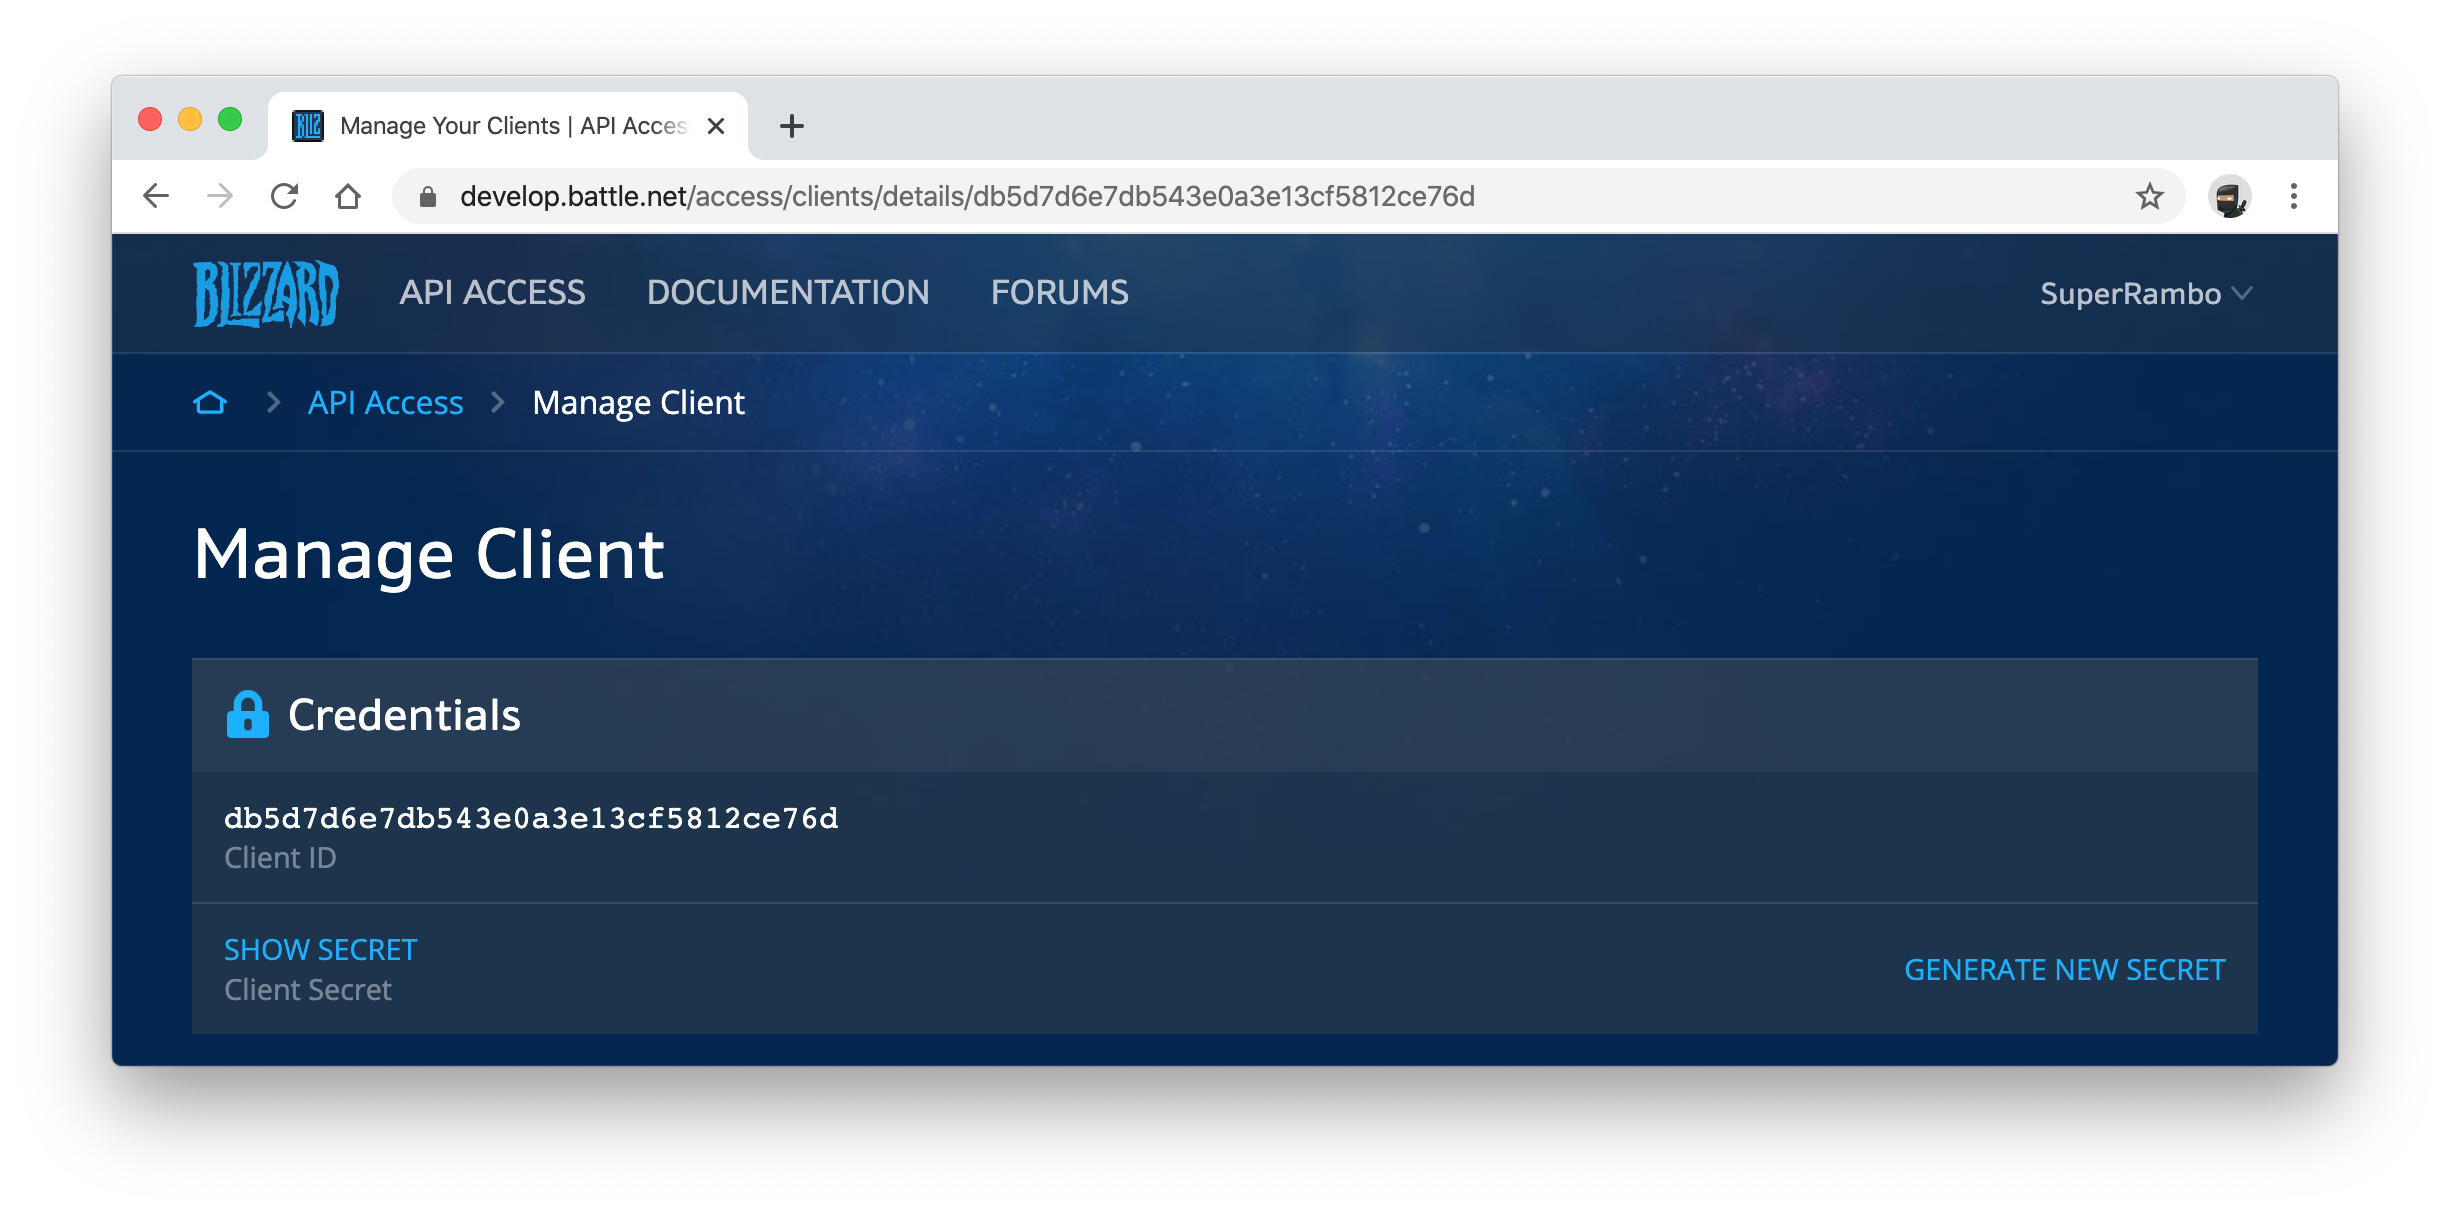Click GENERATE NEW SECRET

2064,970
